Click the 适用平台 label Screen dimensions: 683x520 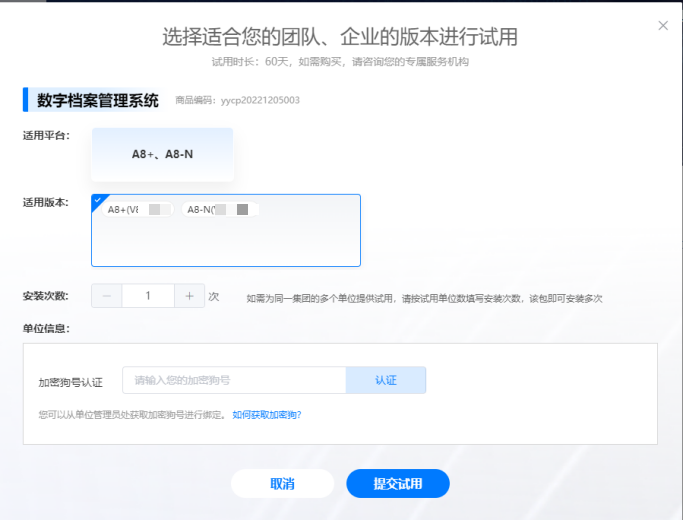(x=46, y=135)
